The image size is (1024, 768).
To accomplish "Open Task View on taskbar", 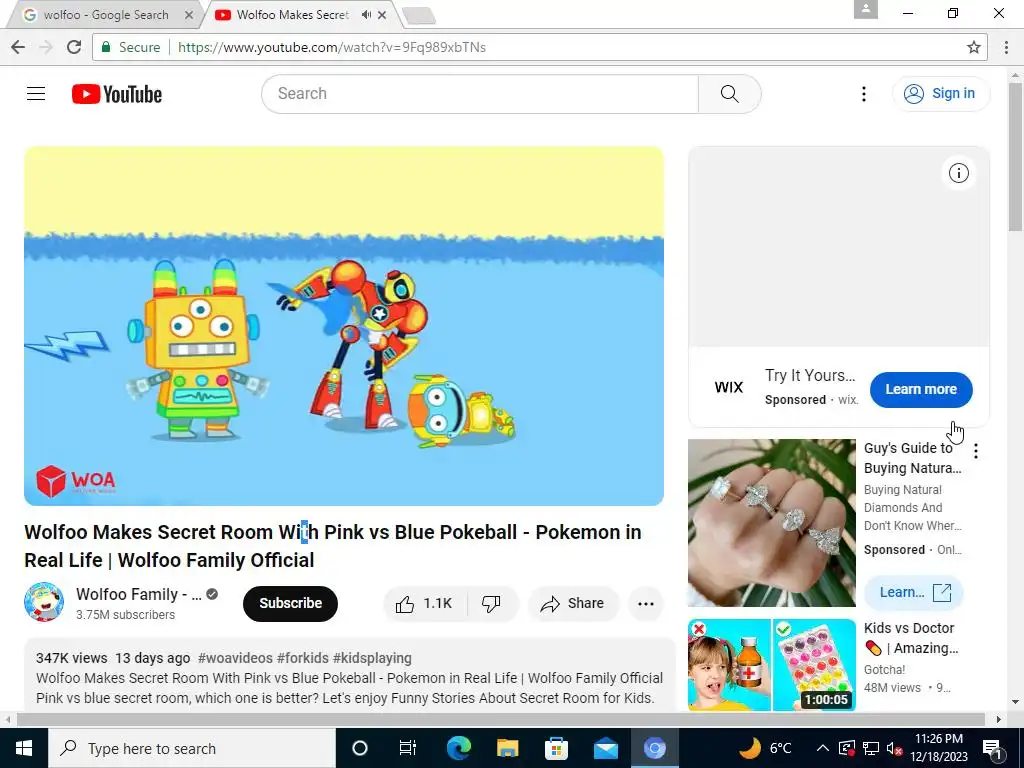I will click(408, 748).
